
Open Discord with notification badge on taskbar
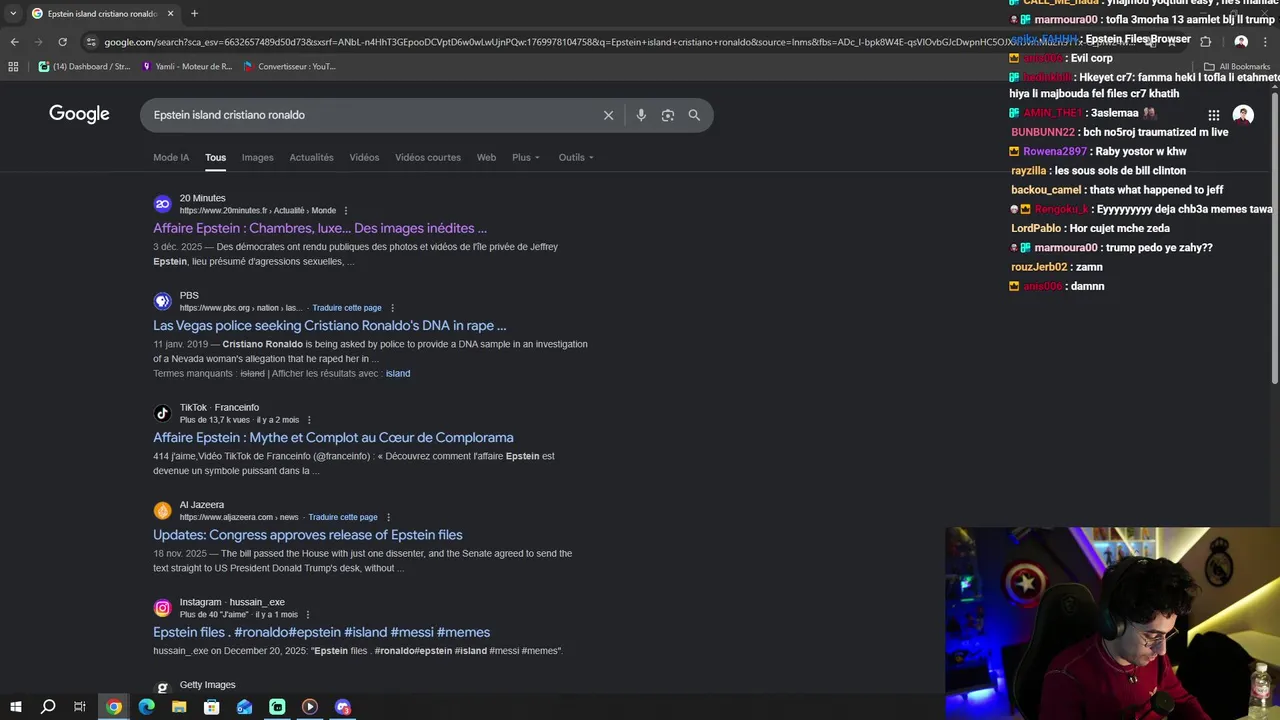coord(343,707)
